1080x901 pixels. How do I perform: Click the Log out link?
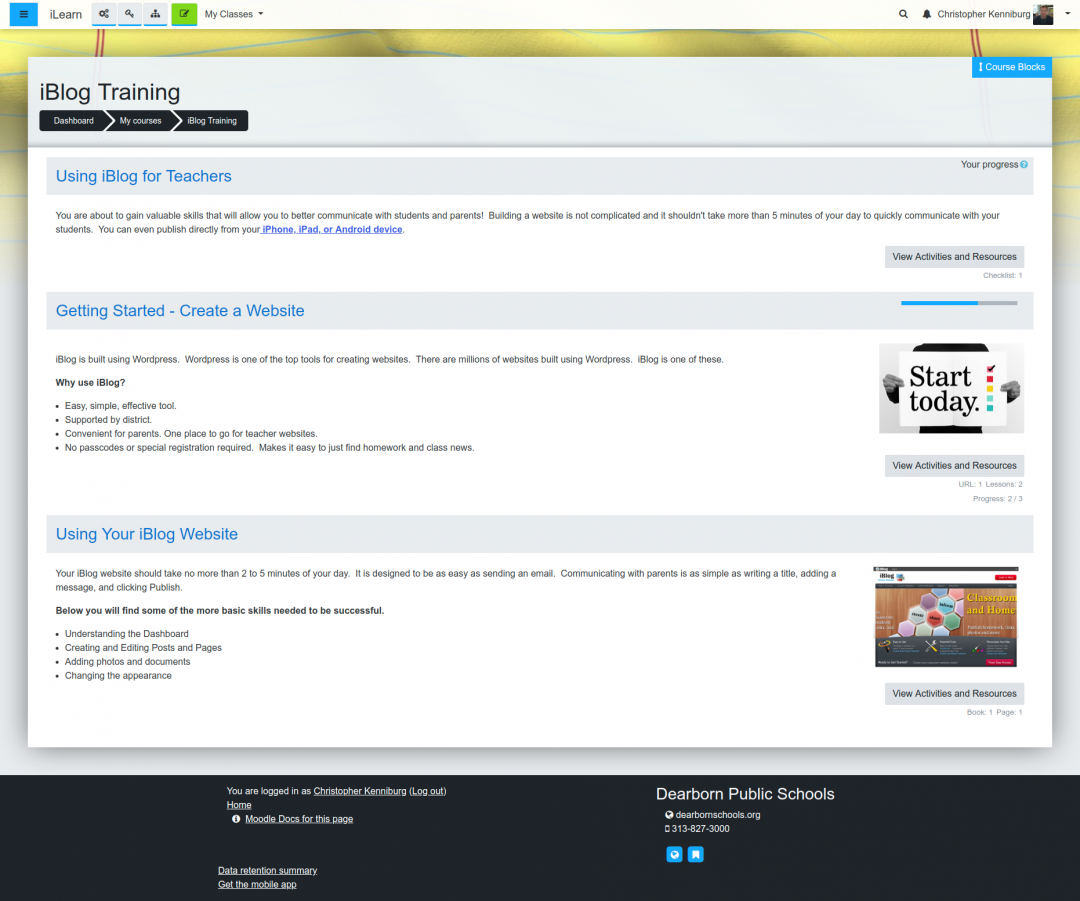[427, 790]
